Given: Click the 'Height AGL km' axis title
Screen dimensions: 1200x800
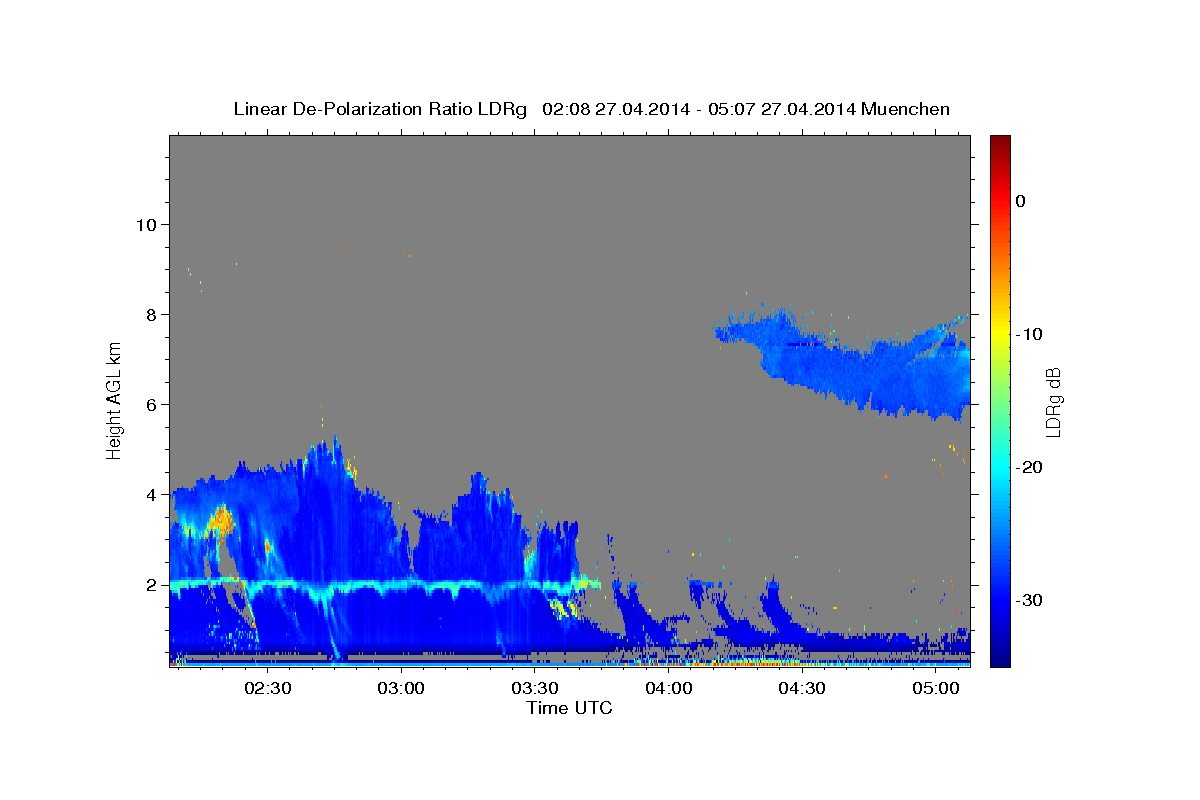Looking at the screenshot, I should [x=114, y=400].
